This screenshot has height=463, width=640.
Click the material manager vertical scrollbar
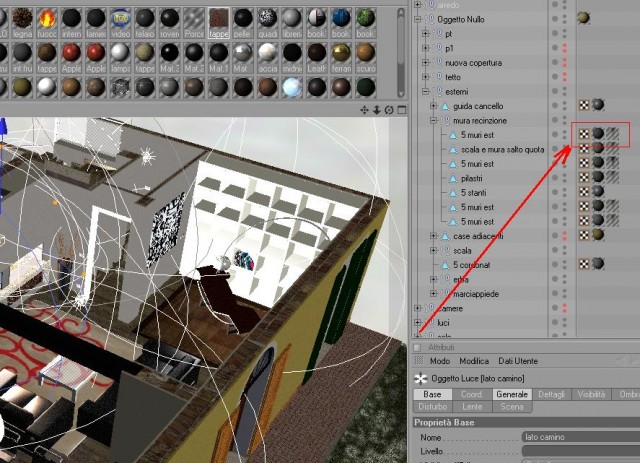coord(401,53)
